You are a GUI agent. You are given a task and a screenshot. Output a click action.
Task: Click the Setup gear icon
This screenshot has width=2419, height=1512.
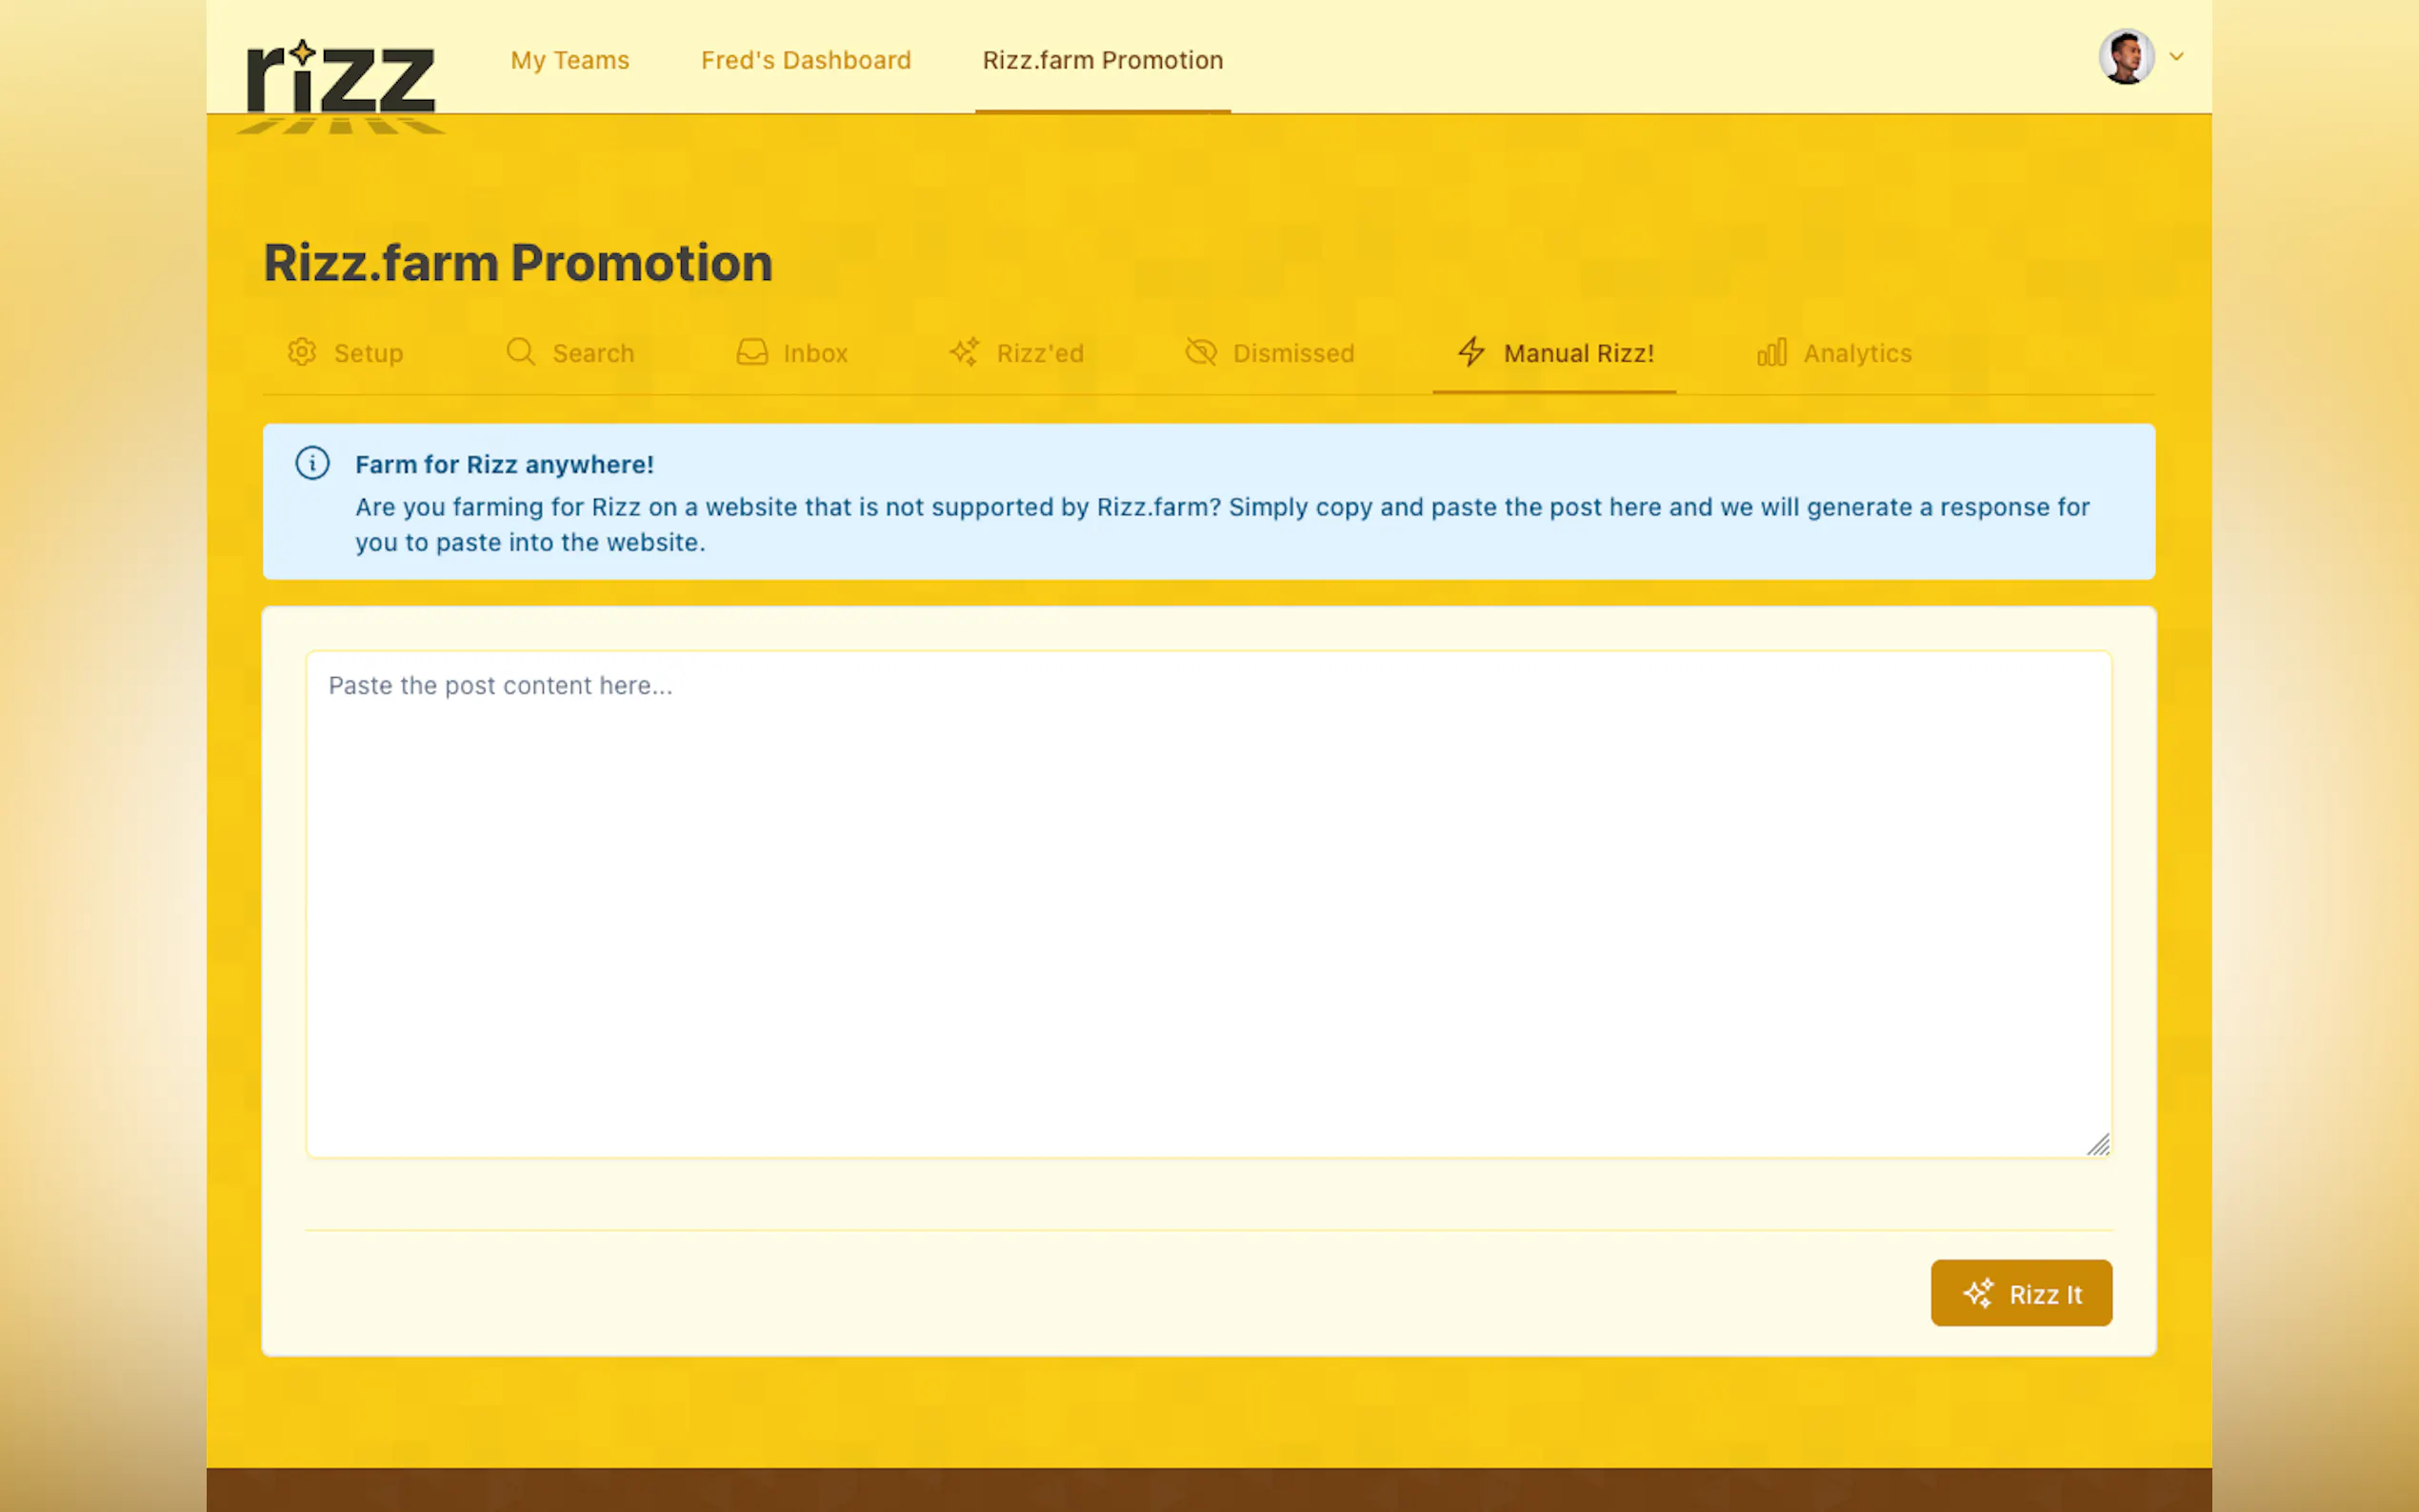[x=302, y=352]
